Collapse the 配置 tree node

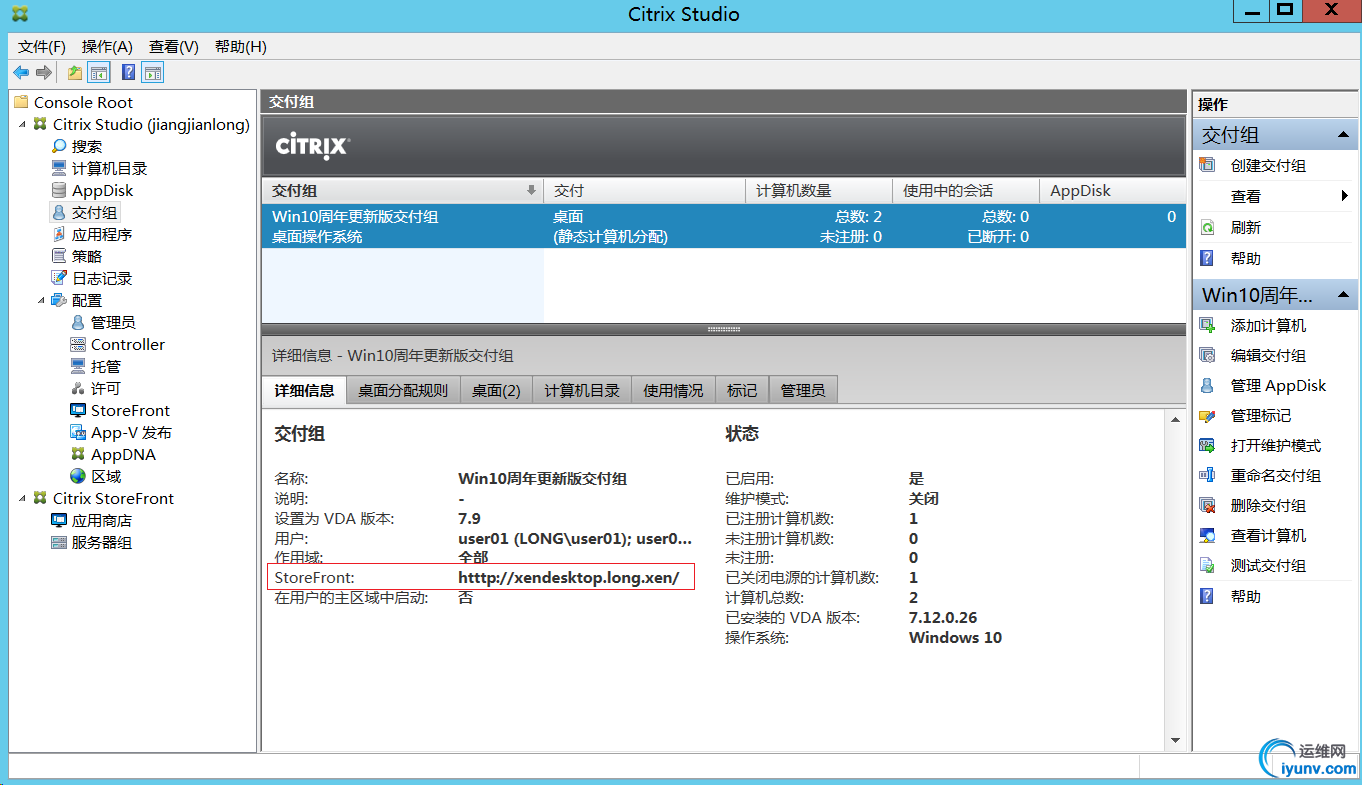(x=41, y=301)
